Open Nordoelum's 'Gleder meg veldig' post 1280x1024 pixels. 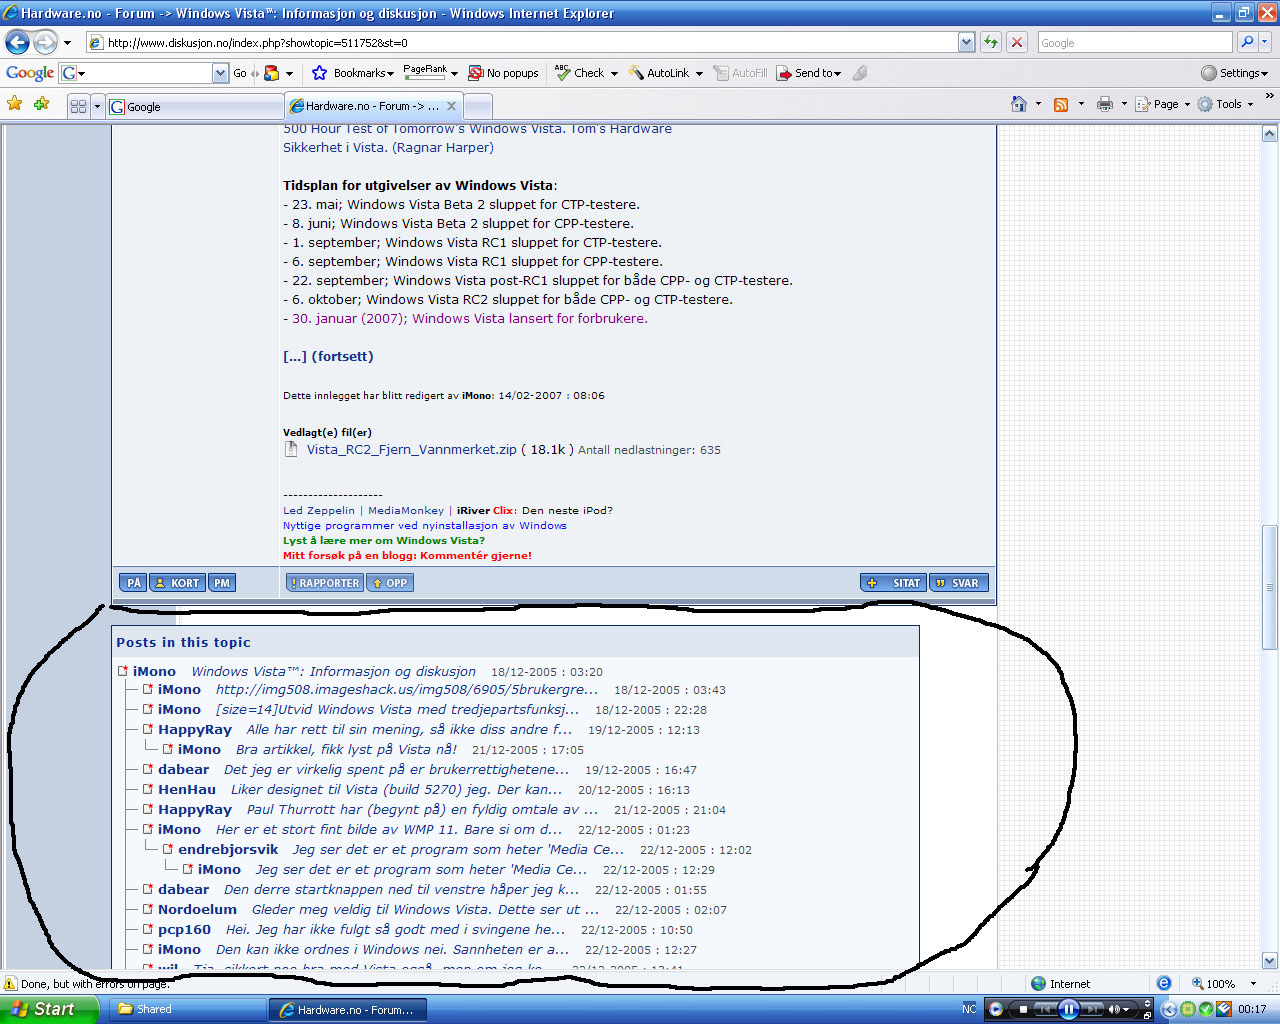coord(425,910)
